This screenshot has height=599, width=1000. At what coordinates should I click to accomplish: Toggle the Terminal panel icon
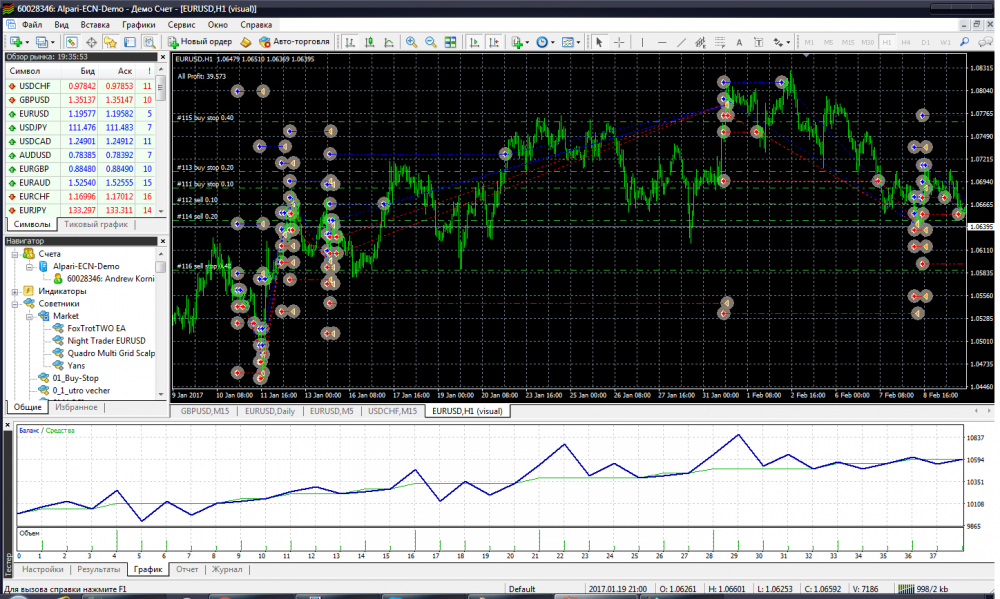pos(129,42)
